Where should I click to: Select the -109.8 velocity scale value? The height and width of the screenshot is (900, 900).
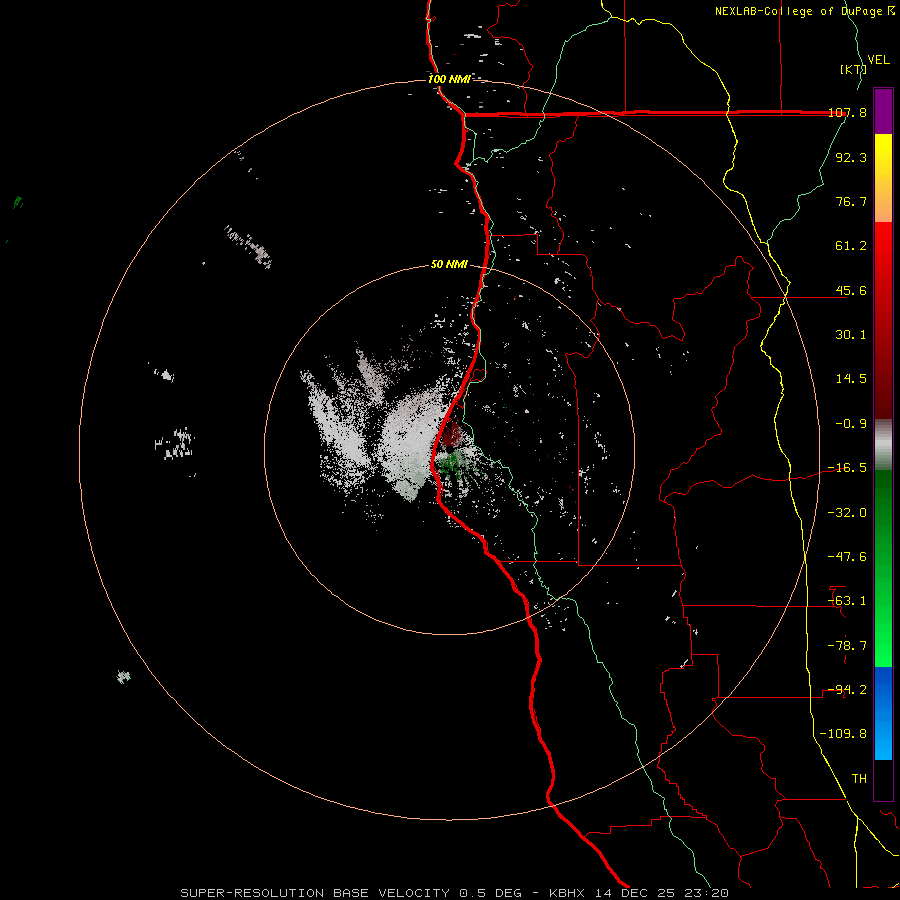[x=844, y=734]
